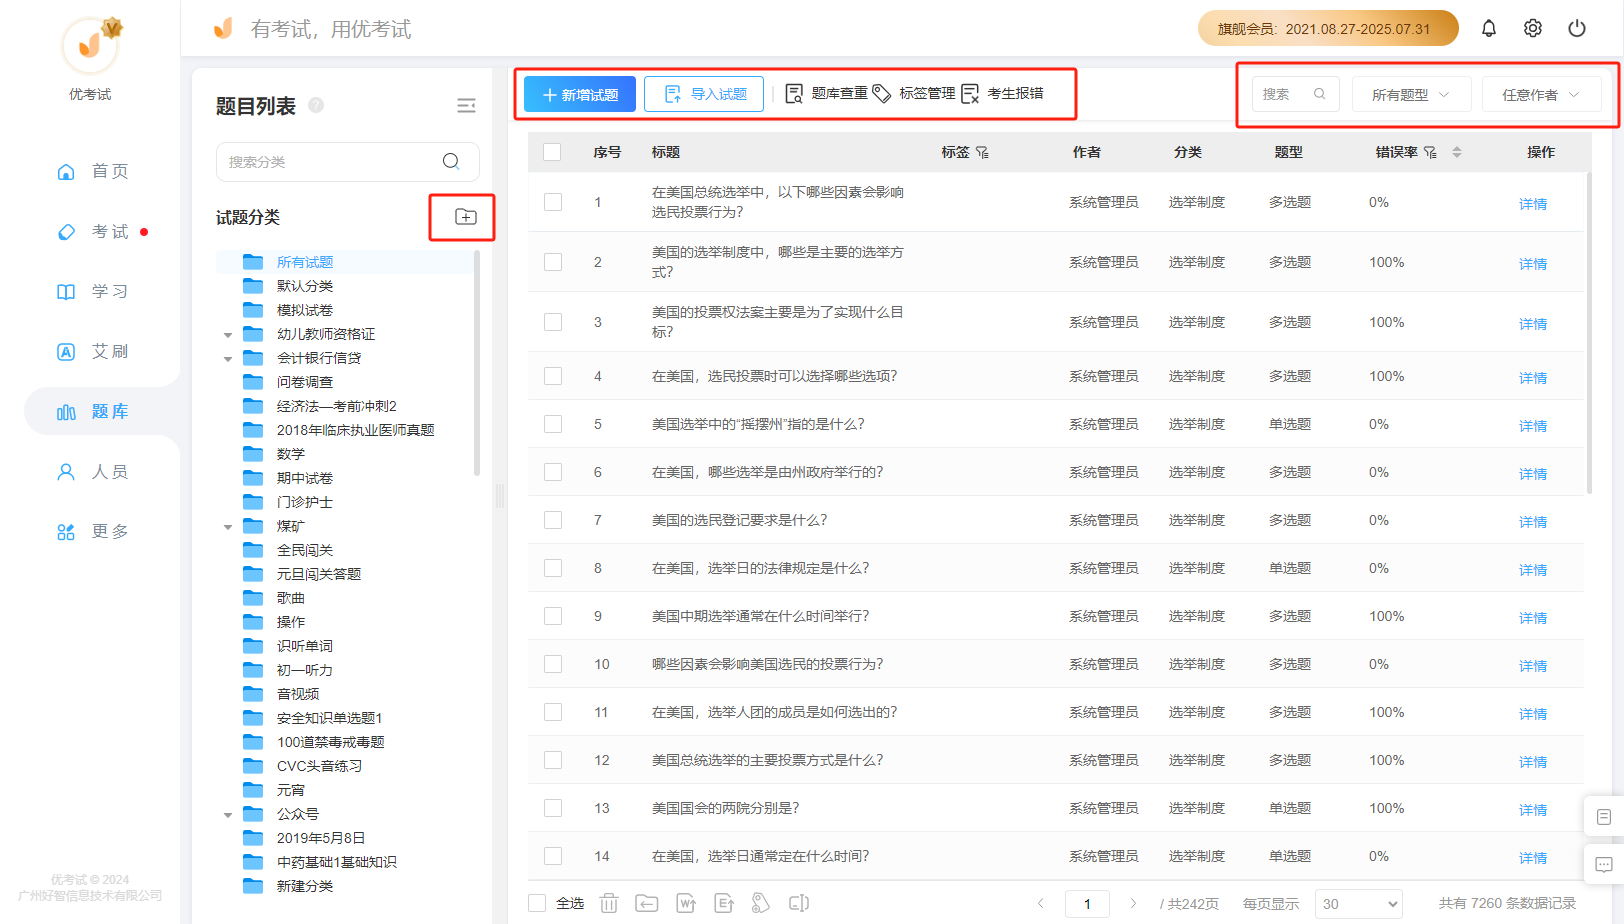
Task: Open the 任意作者 author dropdown
Action: (1541, 94)
